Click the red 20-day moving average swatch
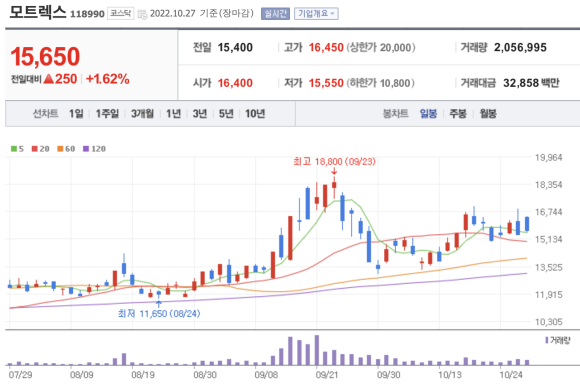 coord(34,149)
